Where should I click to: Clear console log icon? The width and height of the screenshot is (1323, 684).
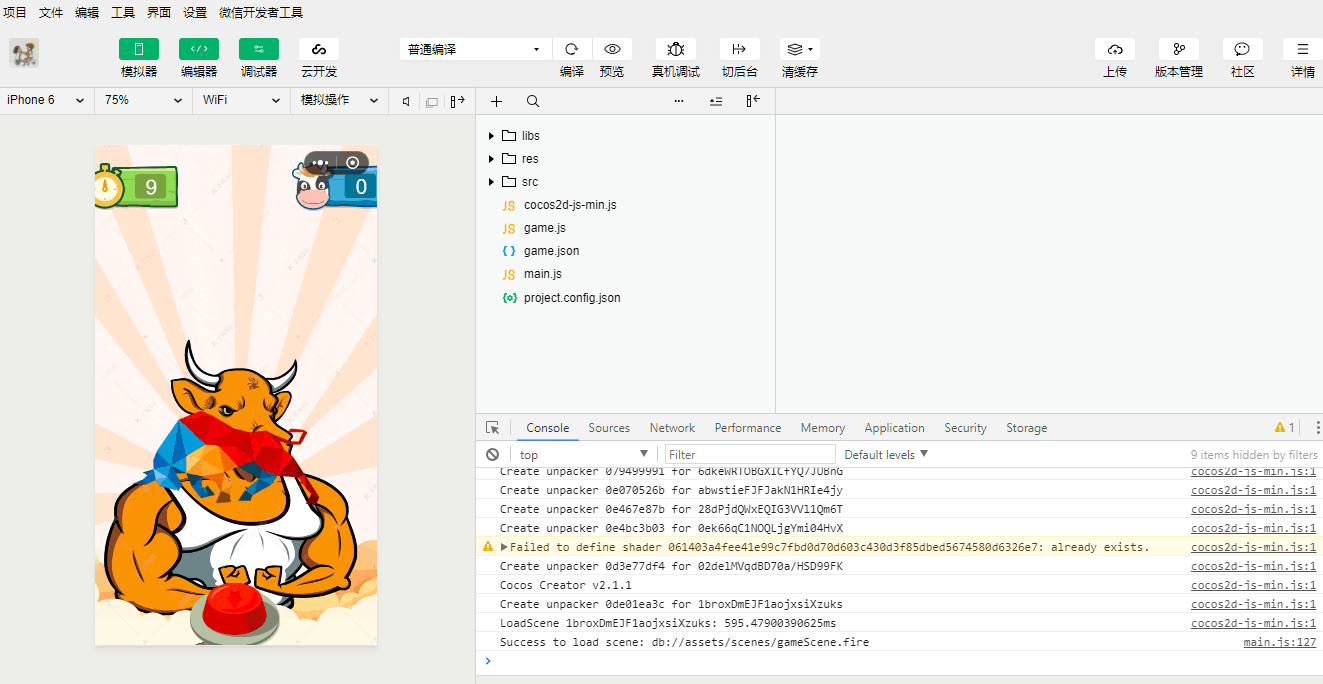(492, 454)
